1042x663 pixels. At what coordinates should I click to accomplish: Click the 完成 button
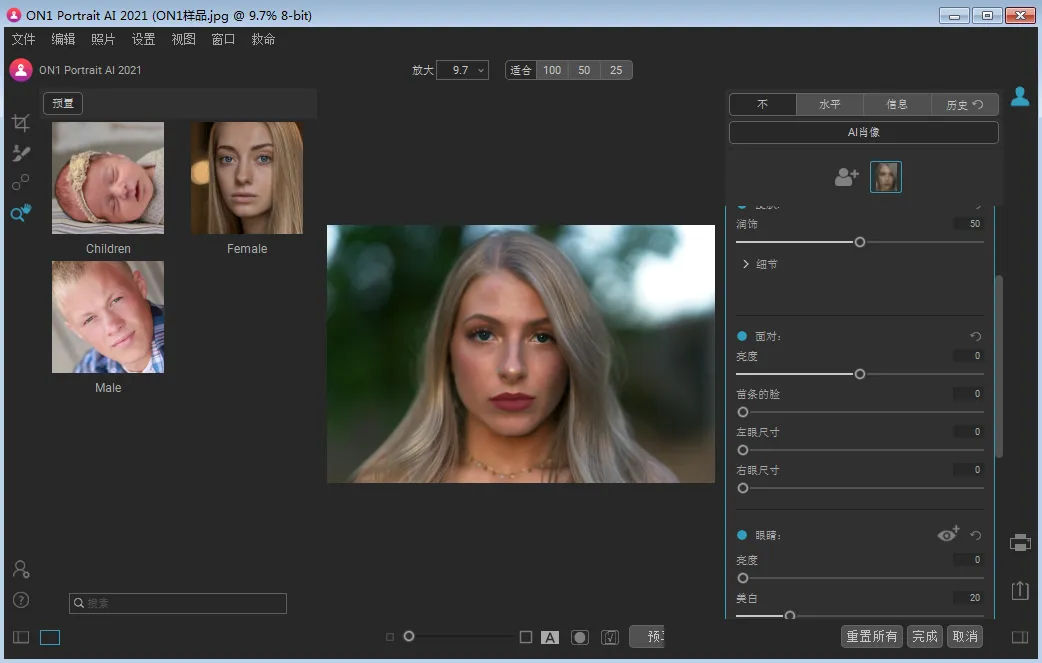tap(924, 636)
